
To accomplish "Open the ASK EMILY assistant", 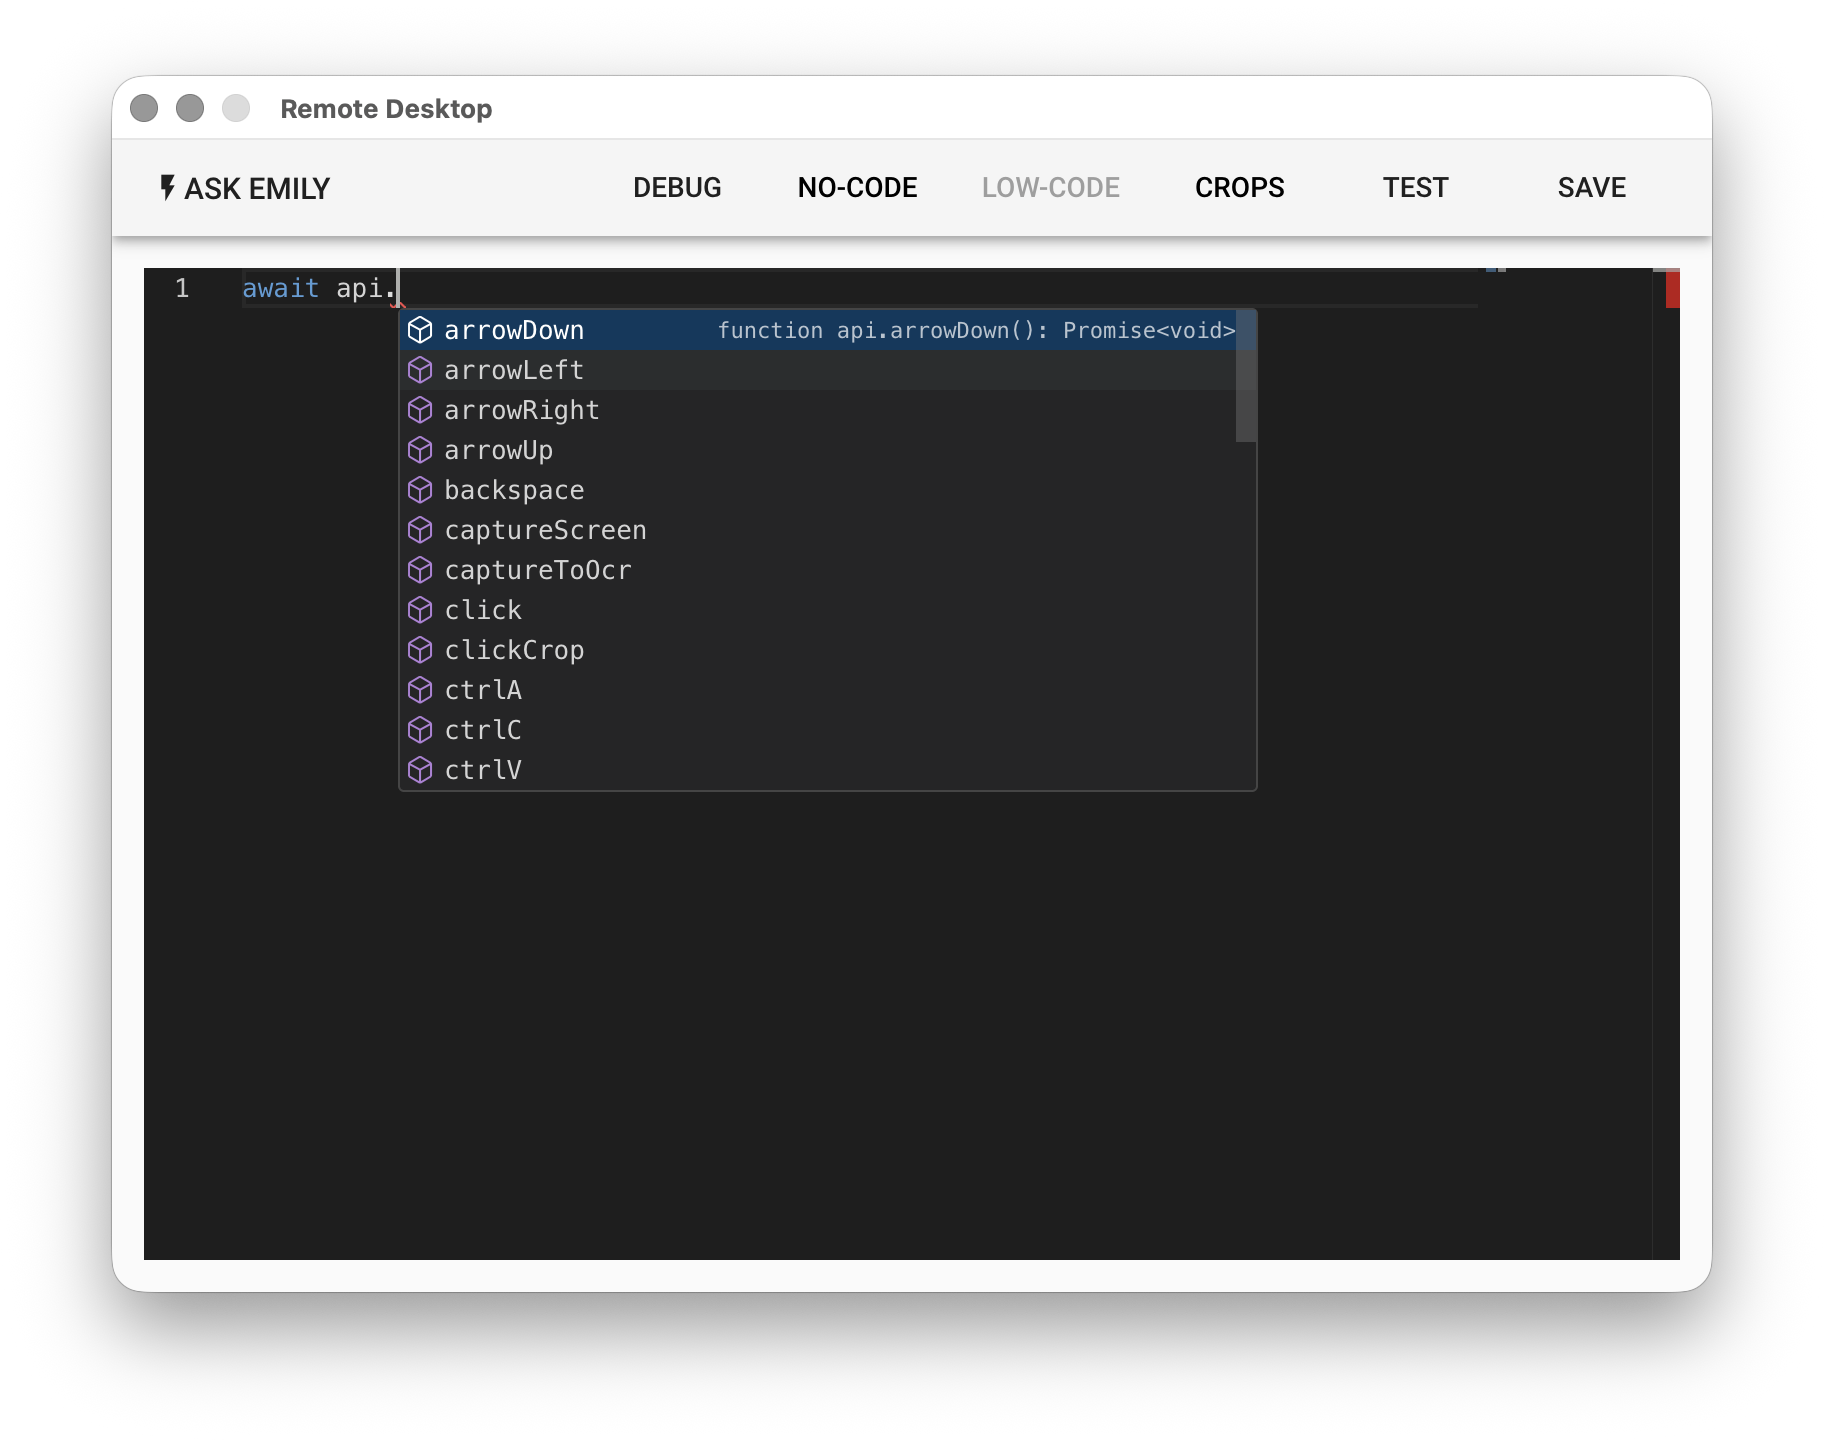I will click(245, 188).
